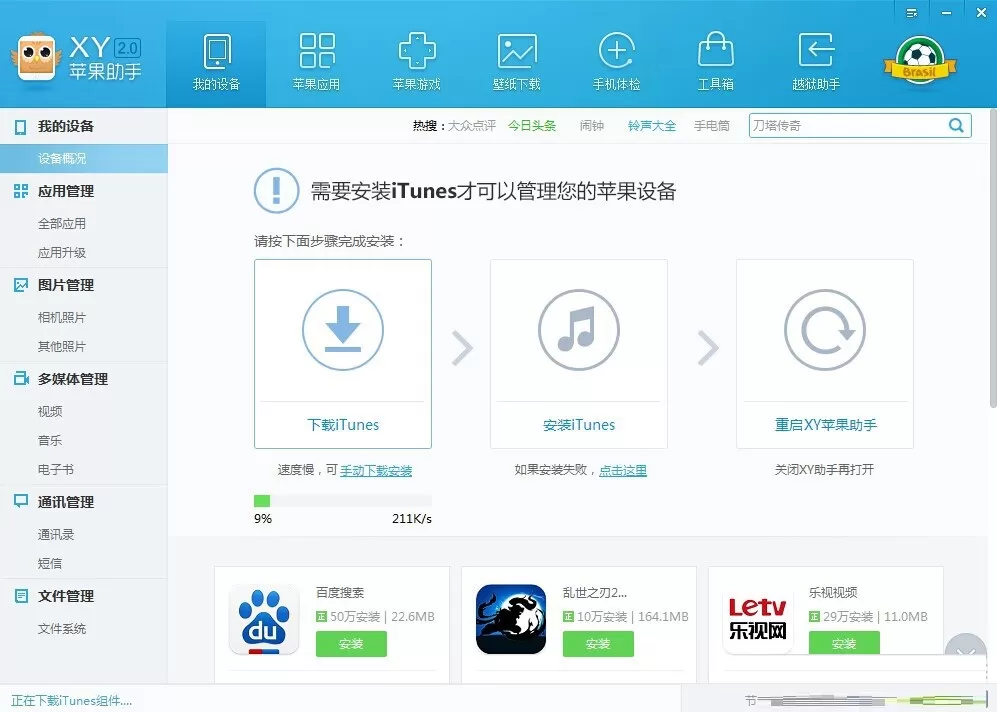Open the 苹果游戏 gamepad icon
The image size is (997, 712).
pos(416,51)
